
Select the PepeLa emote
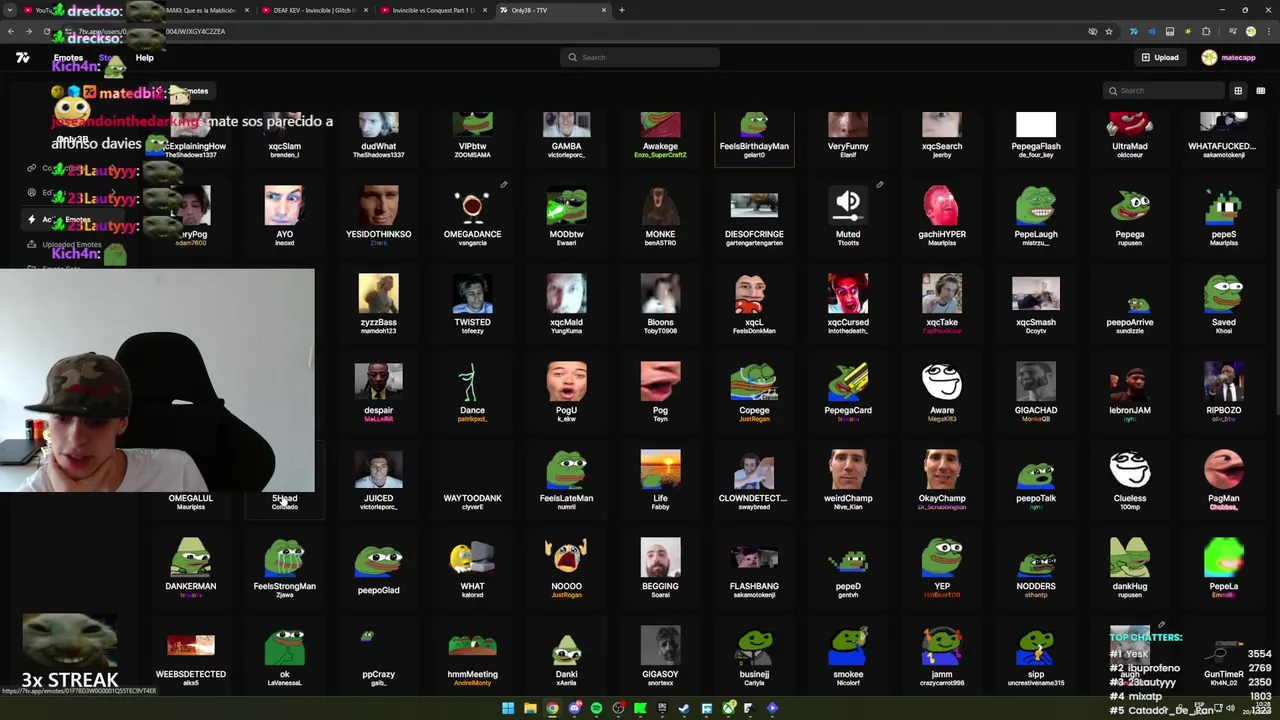1224,567
